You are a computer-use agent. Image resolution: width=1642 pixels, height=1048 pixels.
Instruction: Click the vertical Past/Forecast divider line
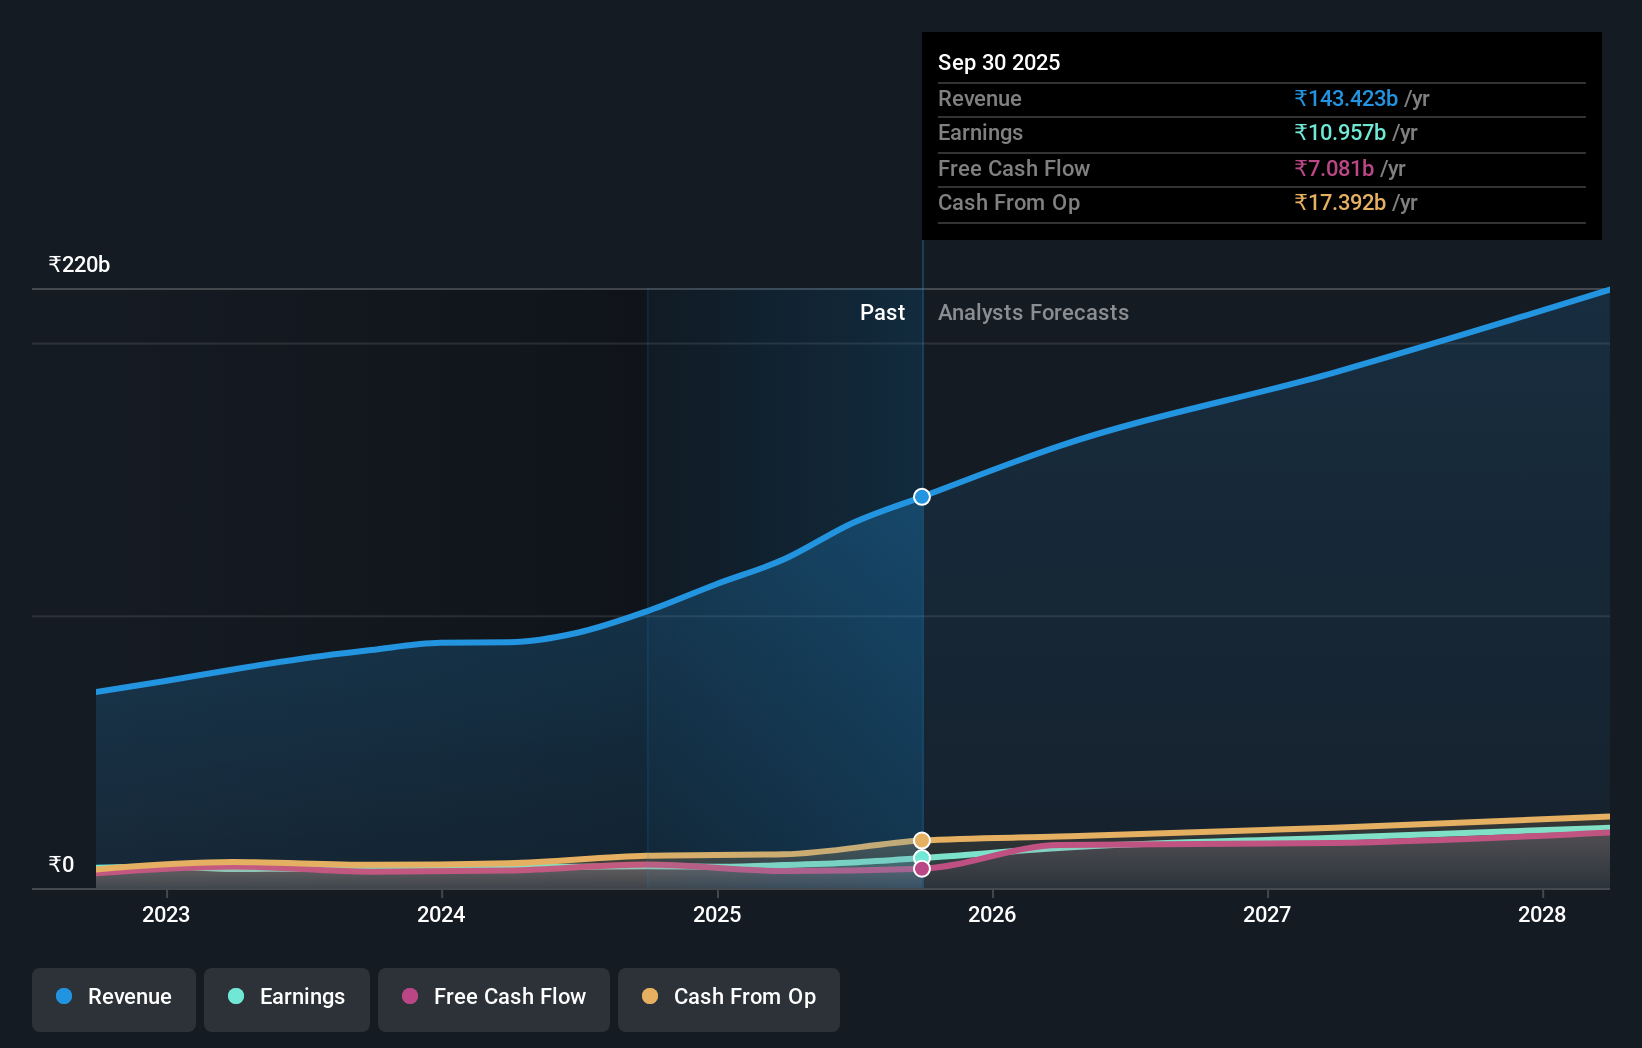(x=922, y=600)
